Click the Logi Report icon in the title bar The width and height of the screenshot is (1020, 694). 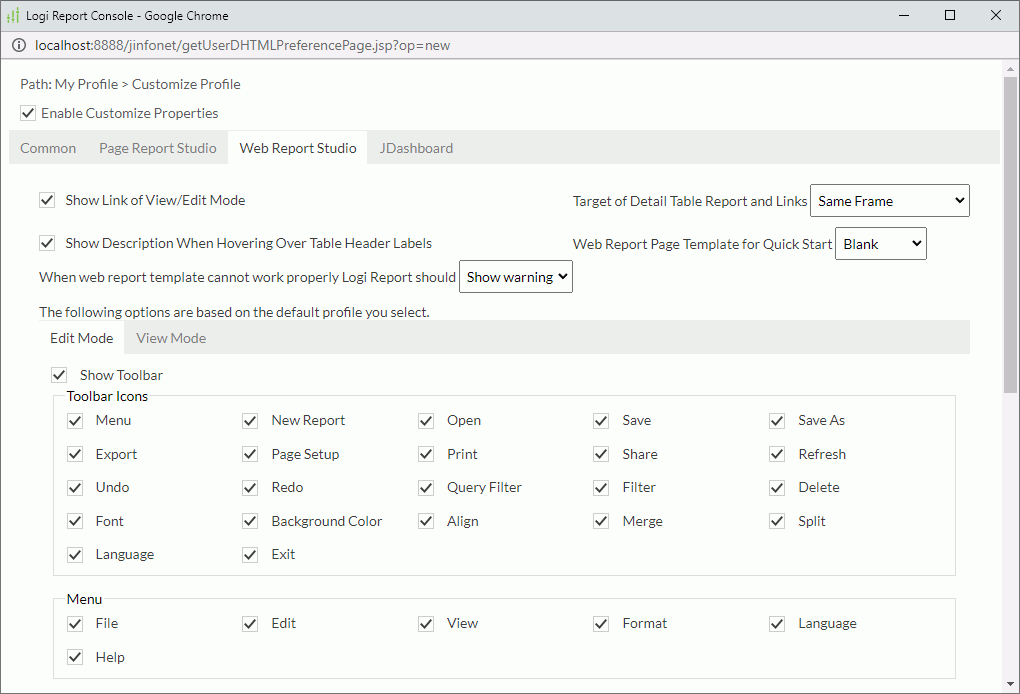click(14, 15)
